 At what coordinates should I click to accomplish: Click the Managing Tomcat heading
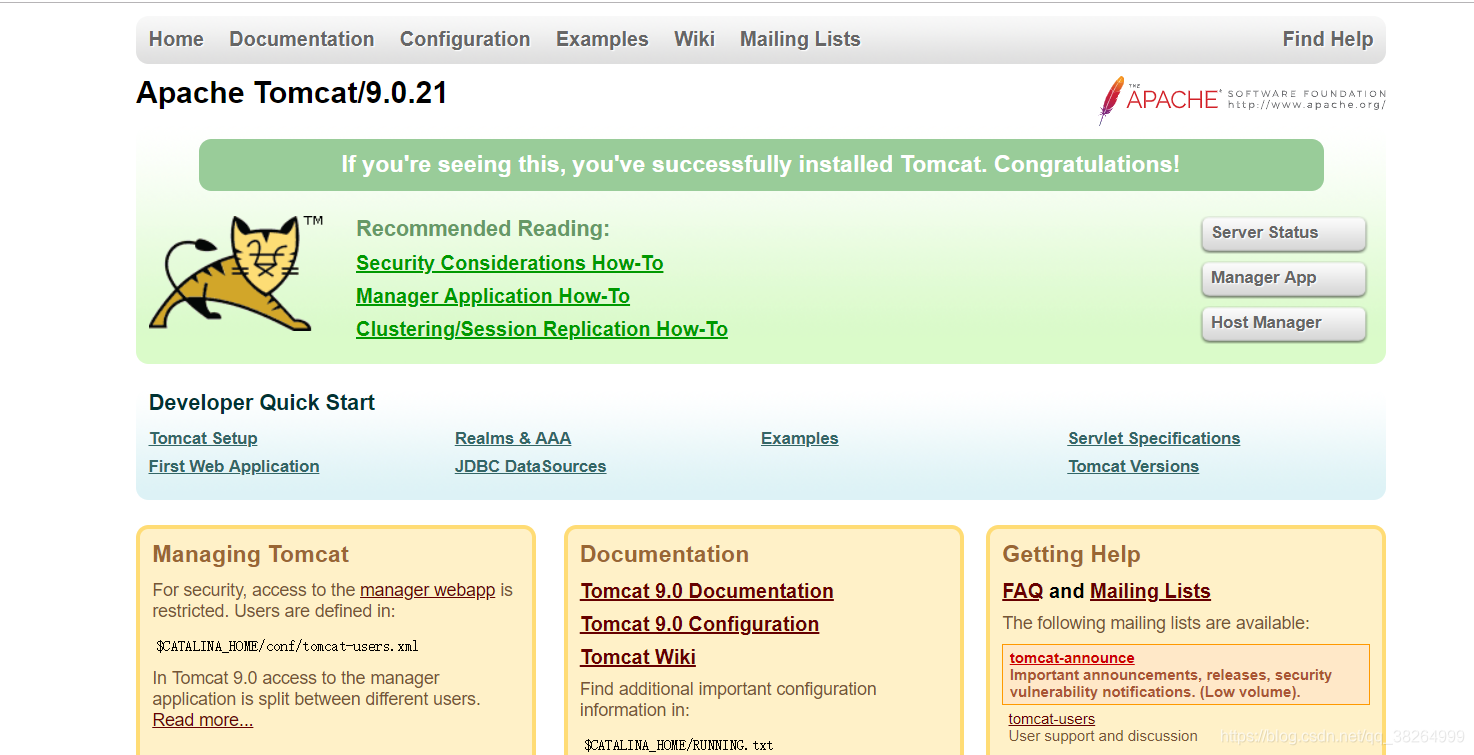[x=251, y=555]
